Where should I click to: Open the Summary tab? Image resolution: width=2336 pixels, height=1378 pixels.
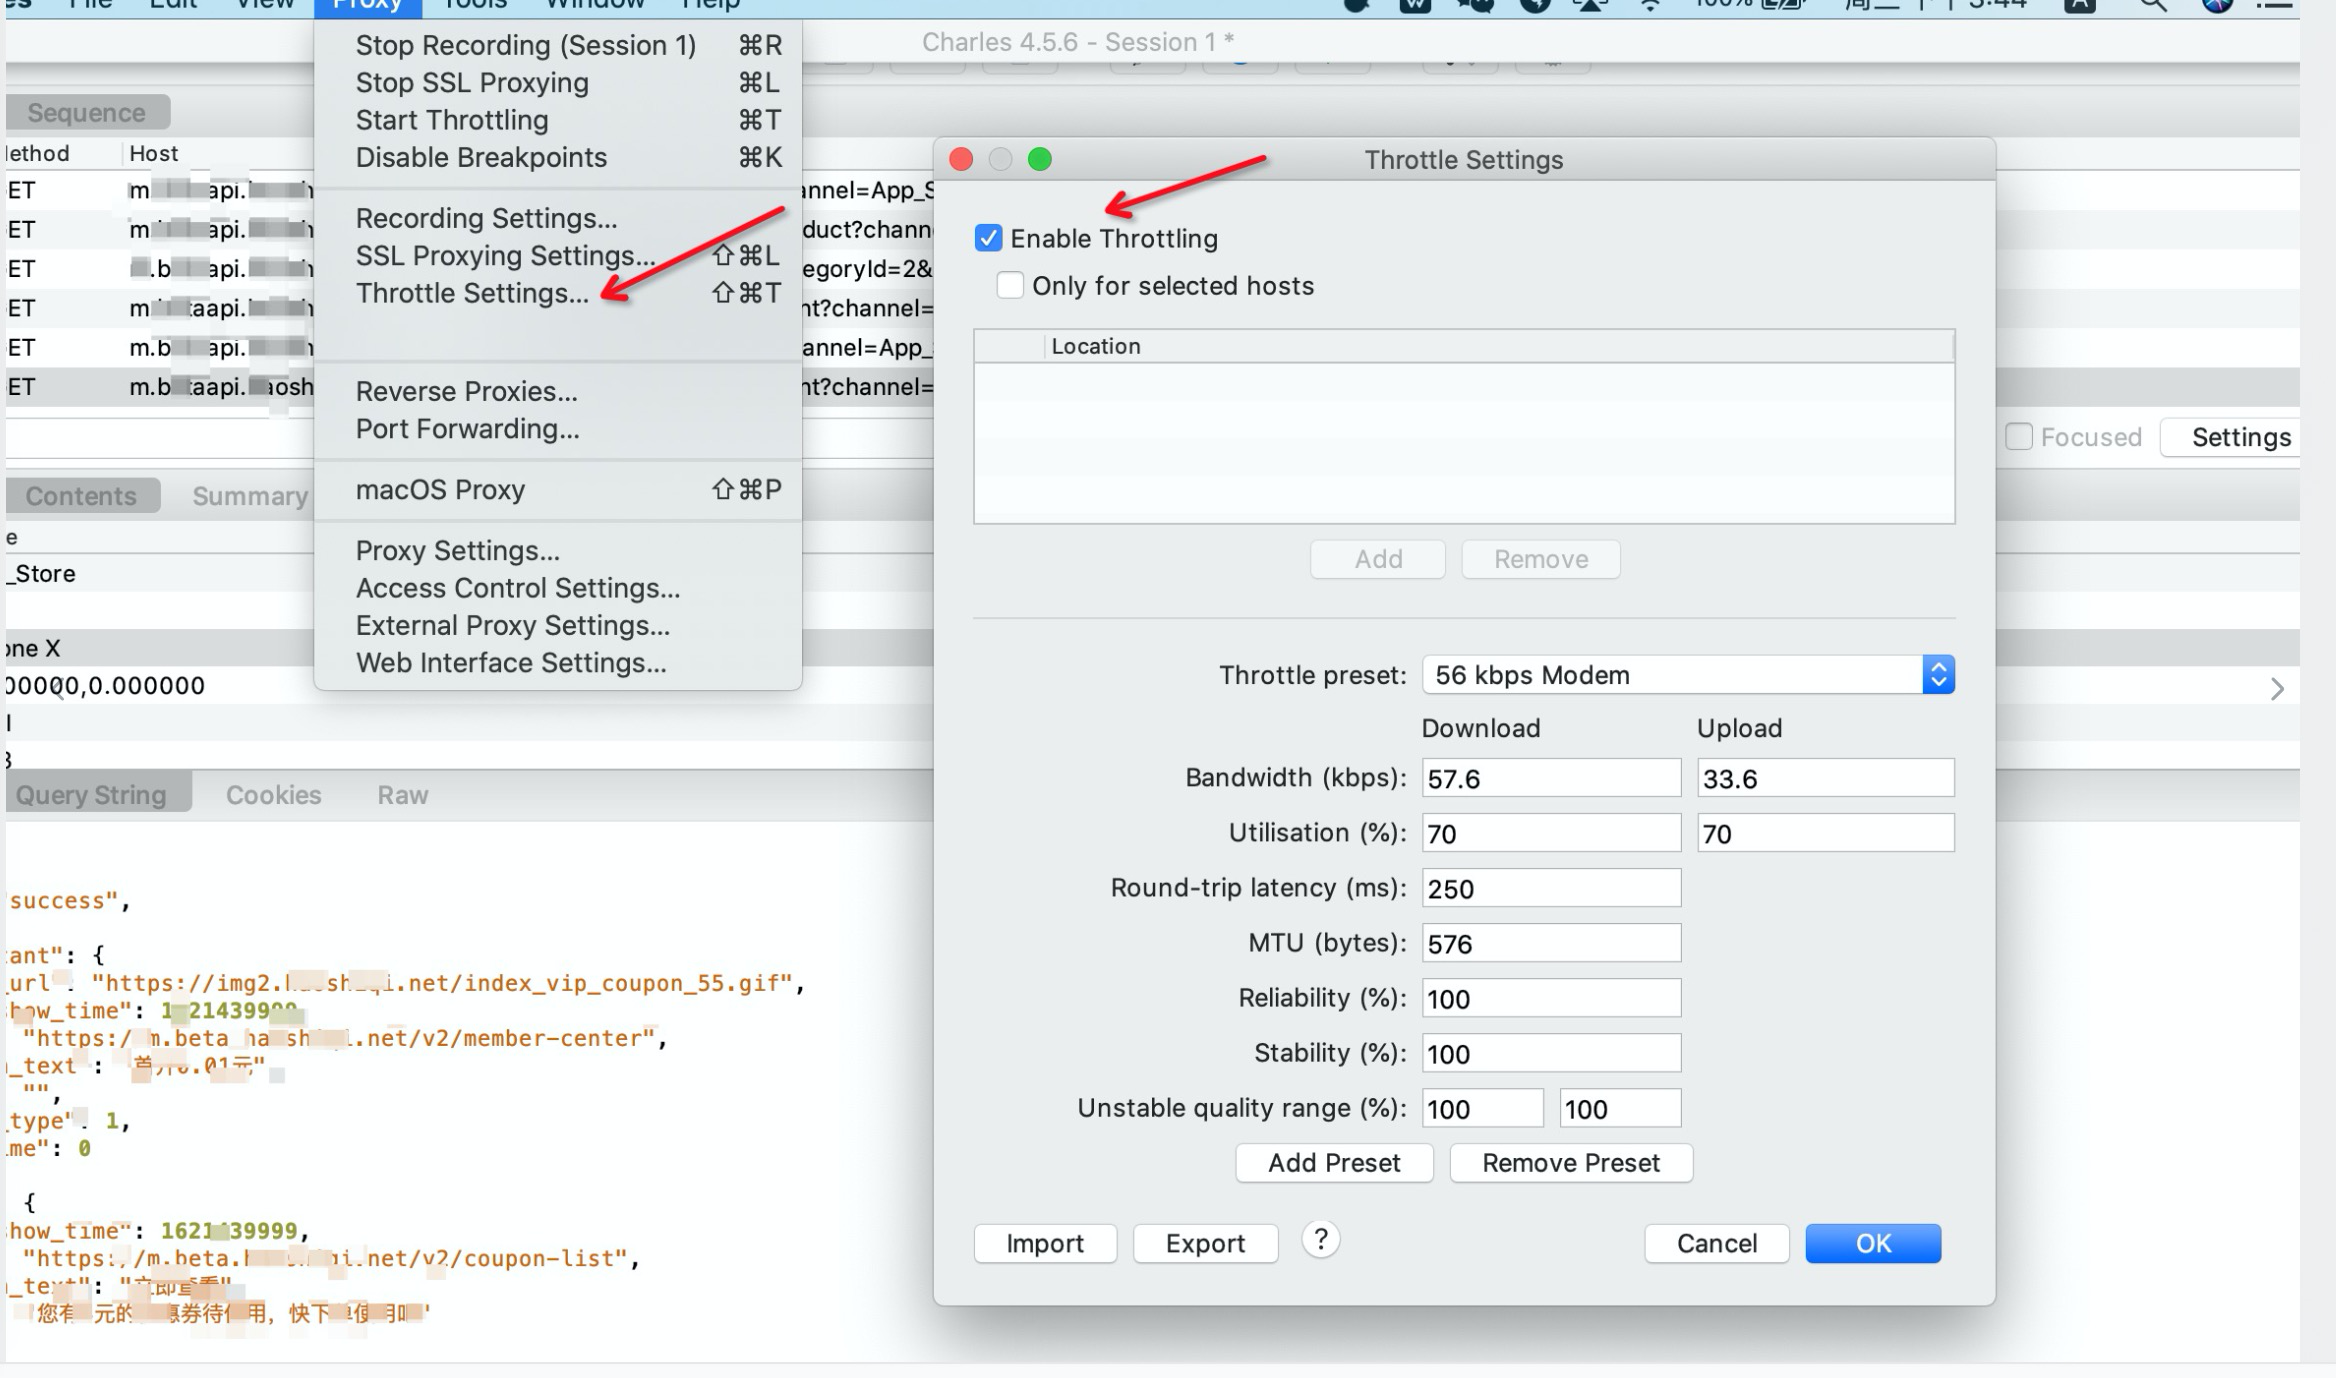[x=249, y=496]
